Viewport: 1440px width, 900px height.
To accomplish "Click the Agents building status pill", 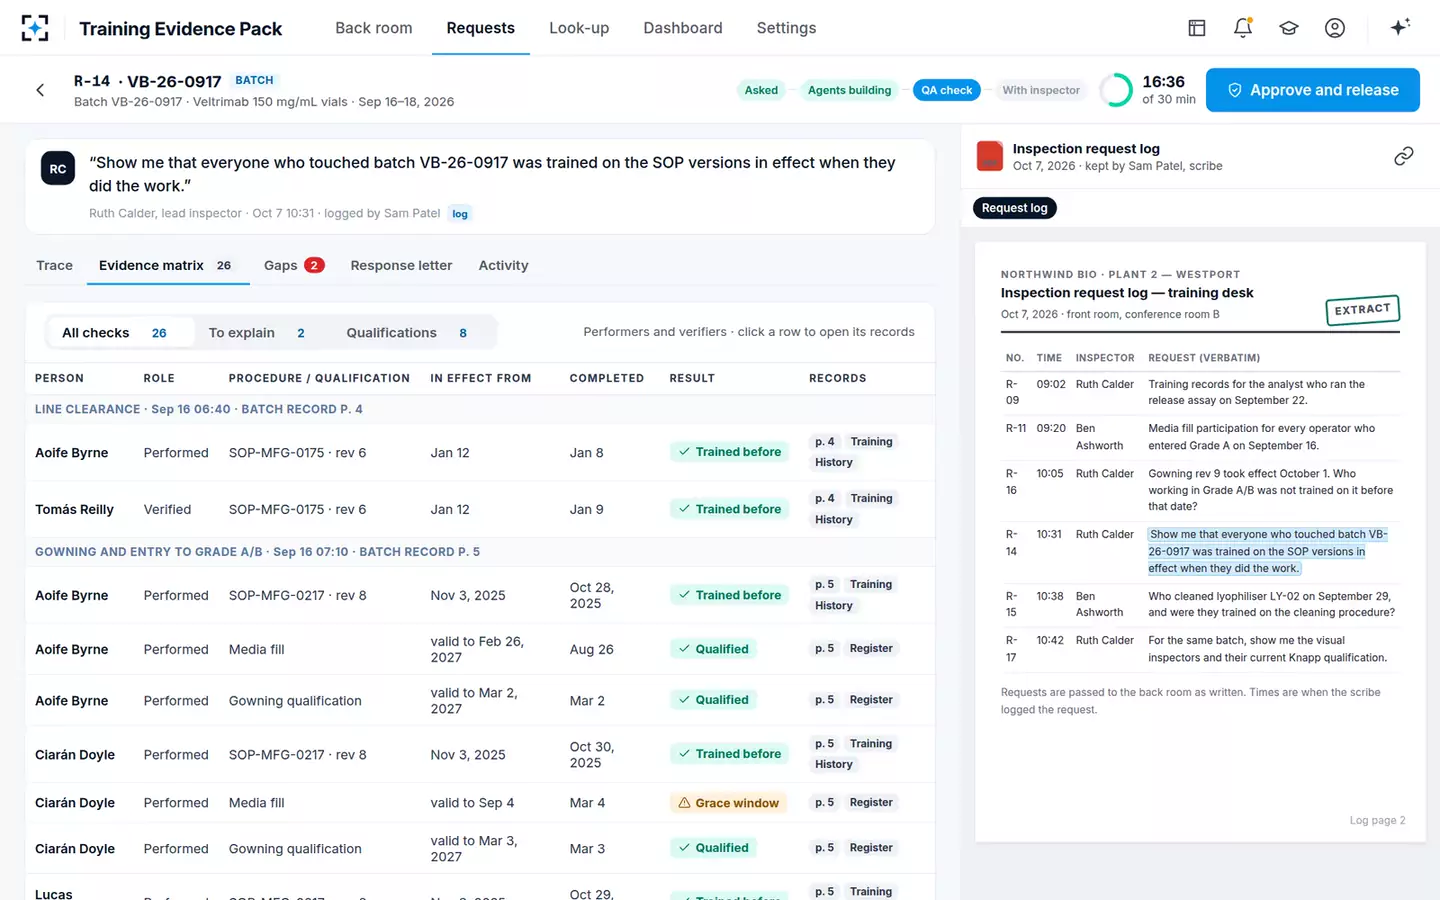I will [849, 90].
